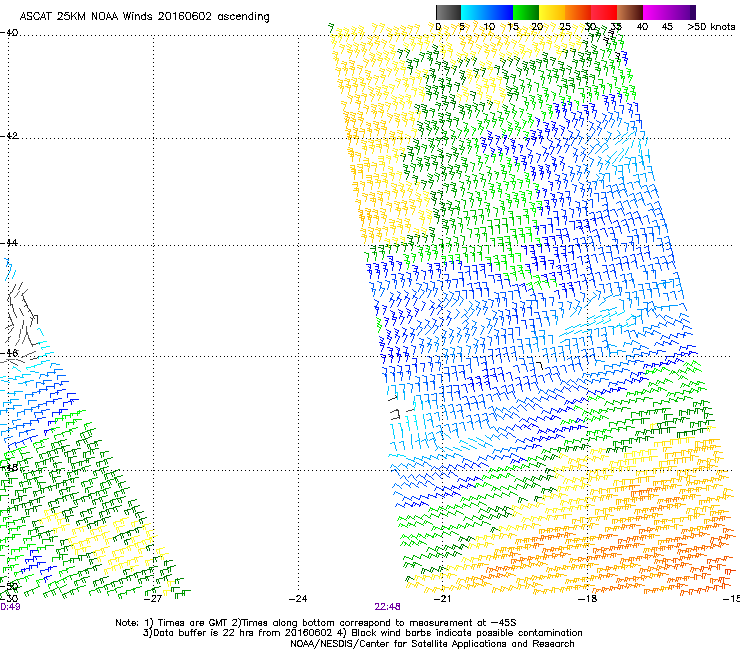This screenshot has width=740, height=650.
Task: Click the "NOAA/NESDIS/Center for Satellite Applications and Research" credit
Action: point(432,644)
